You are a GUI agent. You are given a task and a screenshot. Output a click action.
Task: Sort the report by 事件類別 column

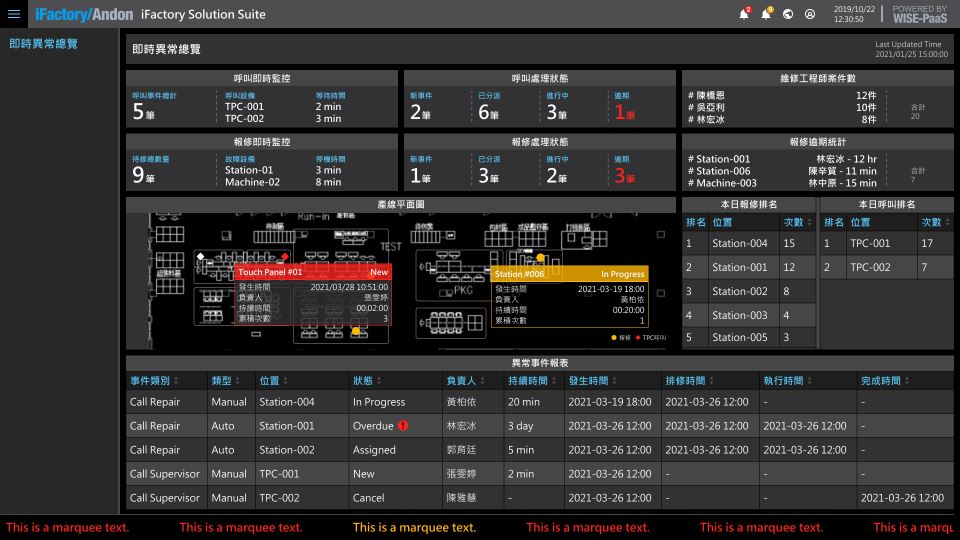pos(150,381)
